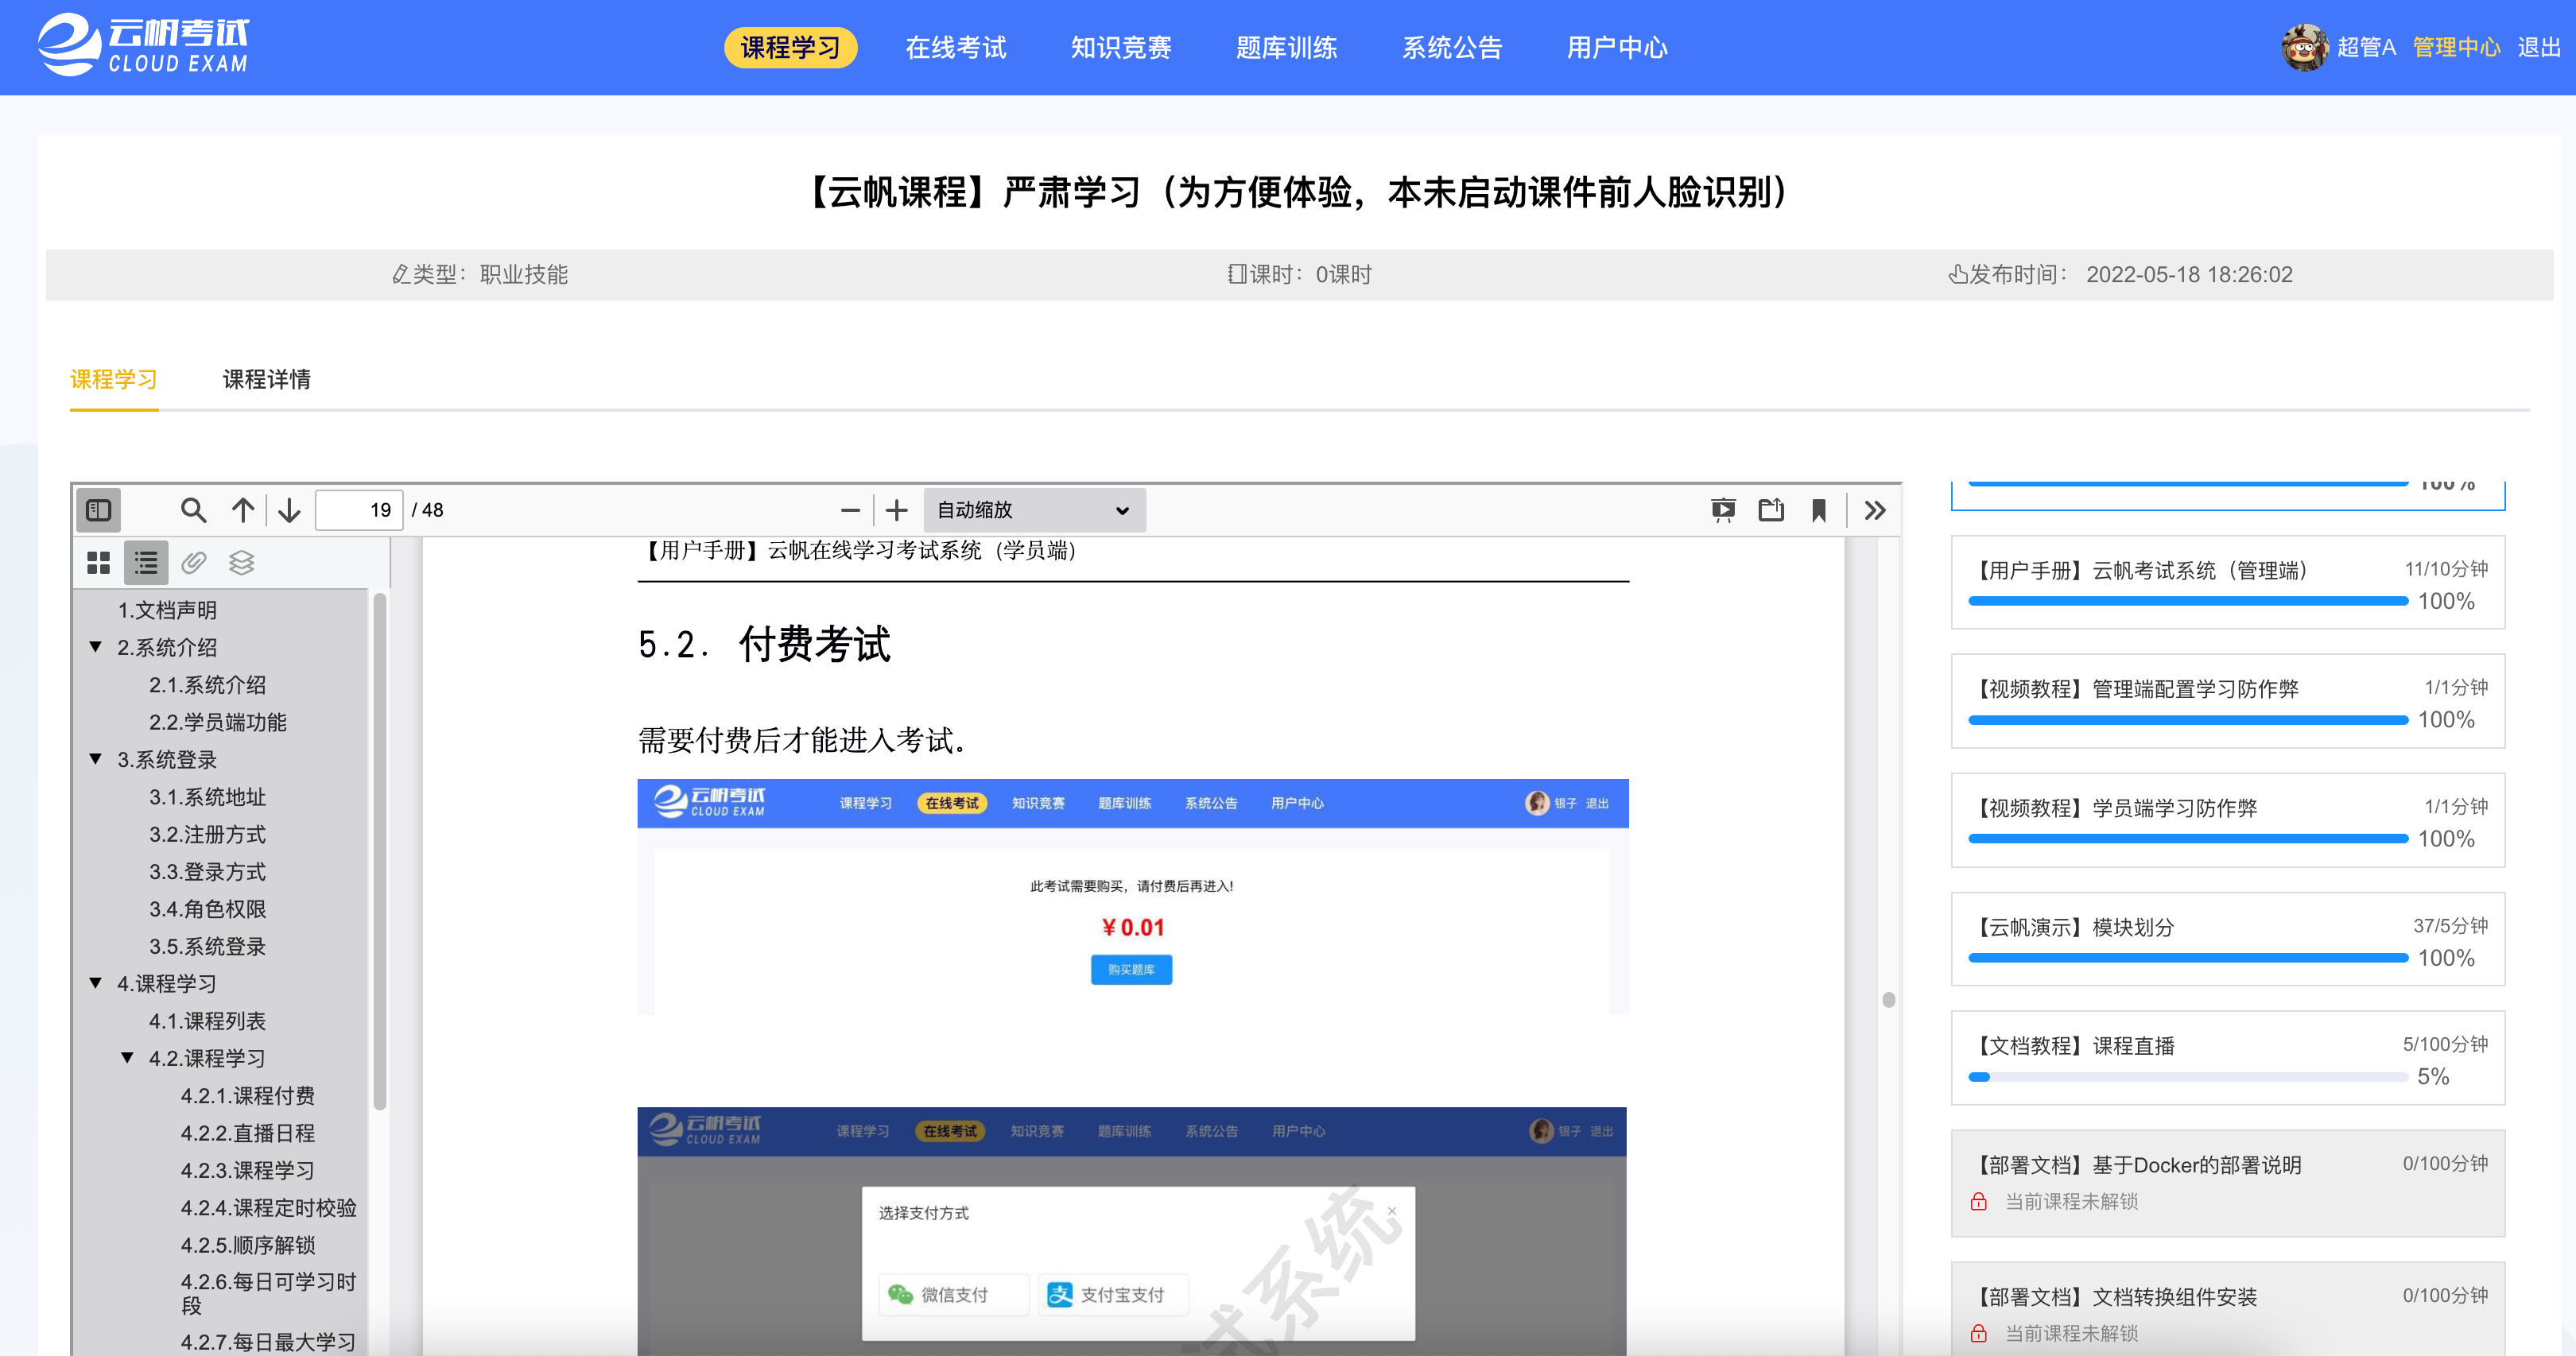Screen dimensions: 2576x1356
Task: Open outline item 3.5.系统登录
Action: (207, 946)
